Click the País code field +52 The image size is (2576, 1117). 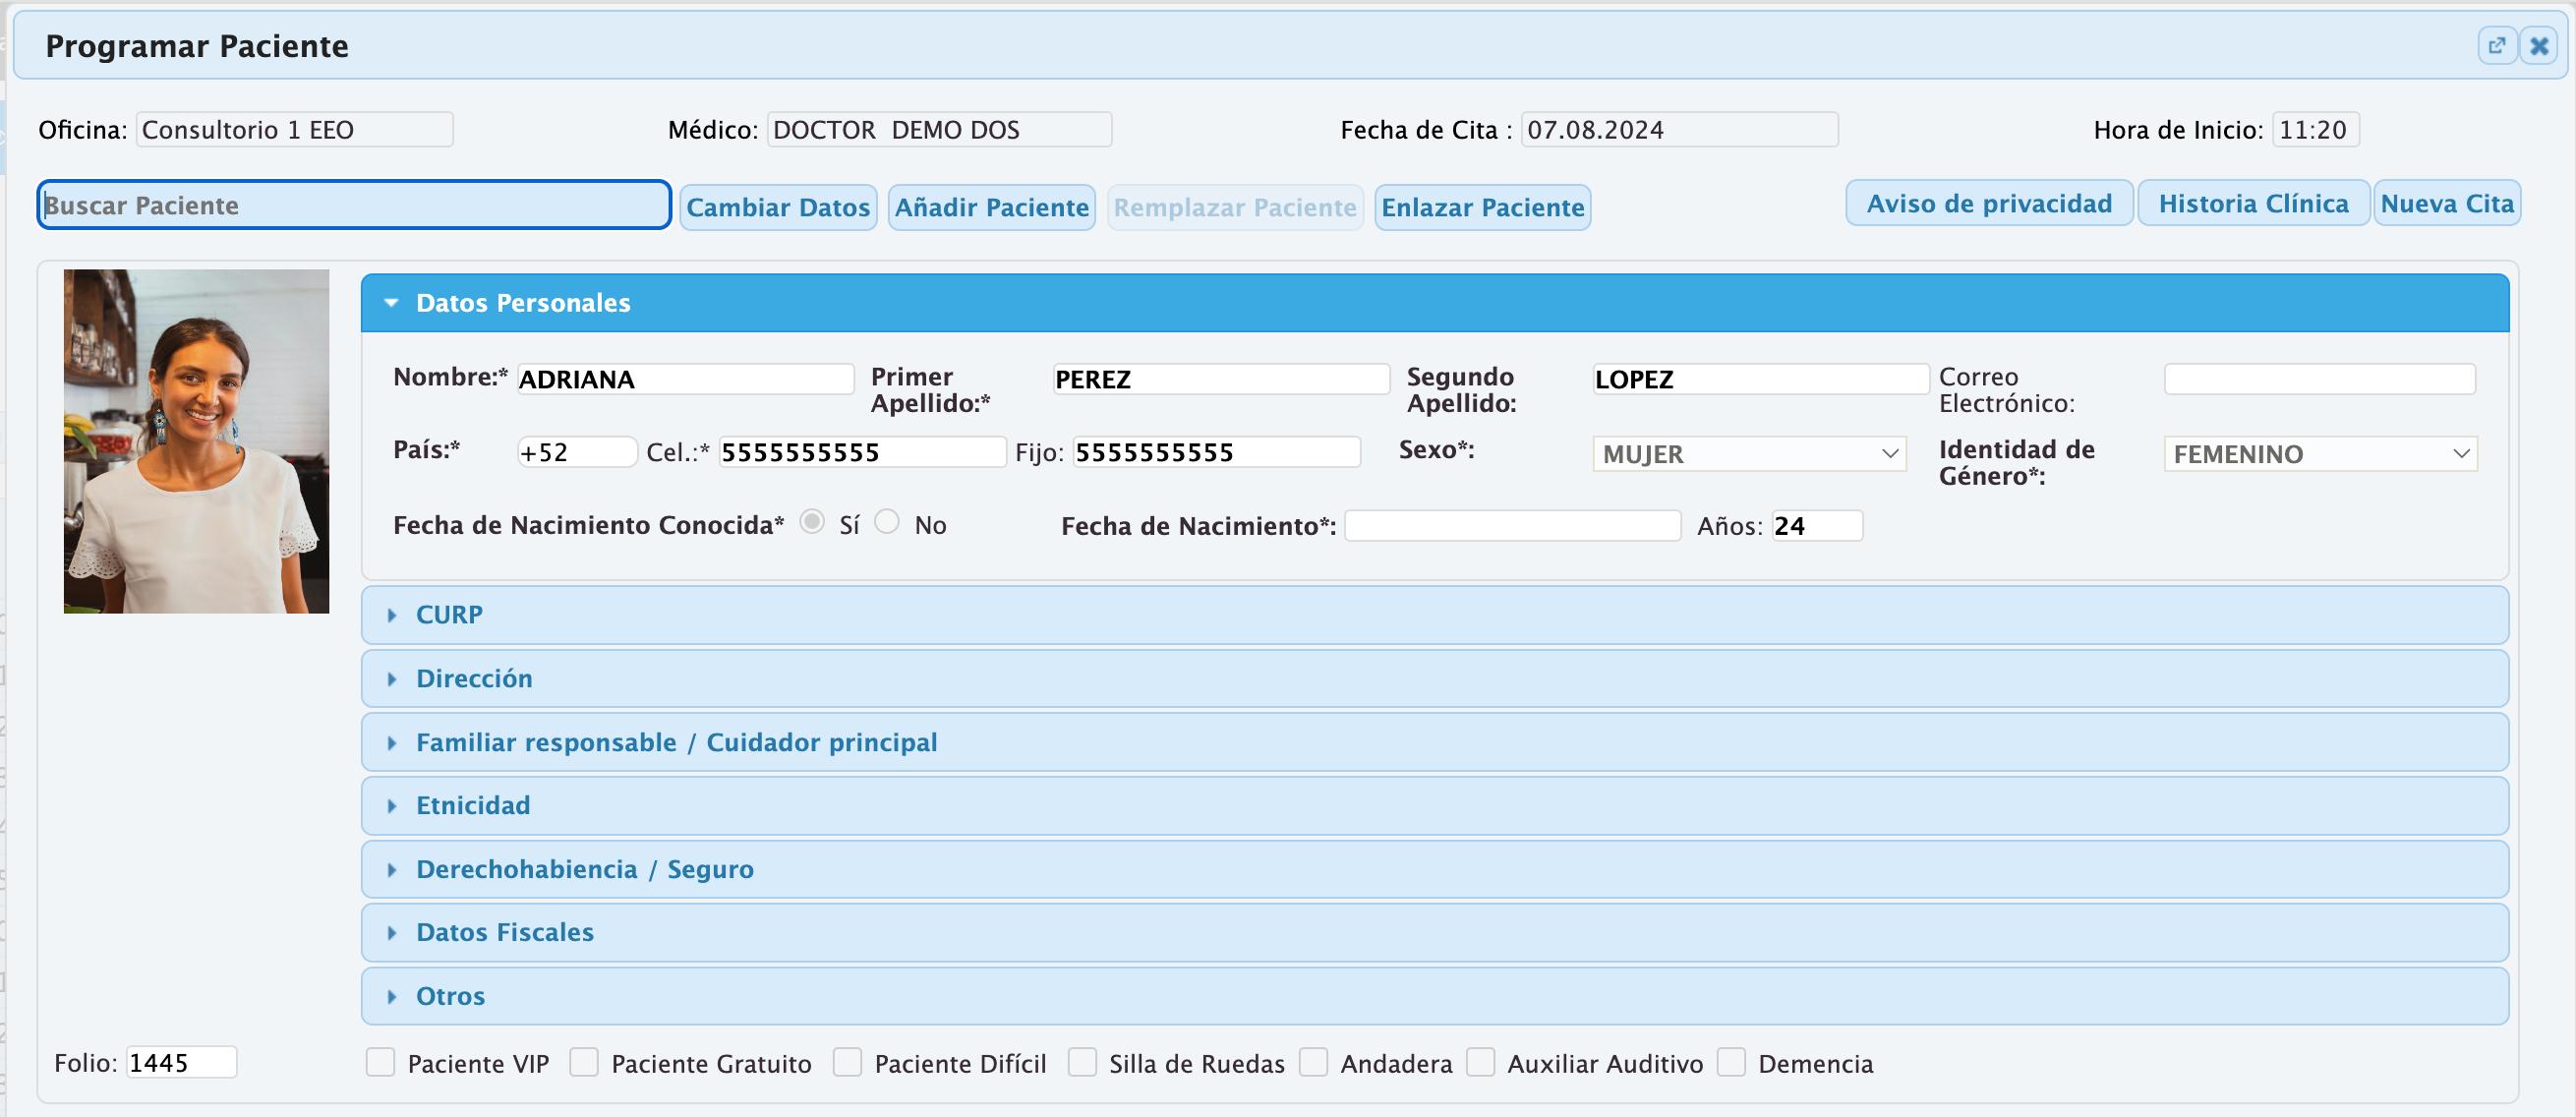coord(577,452)
